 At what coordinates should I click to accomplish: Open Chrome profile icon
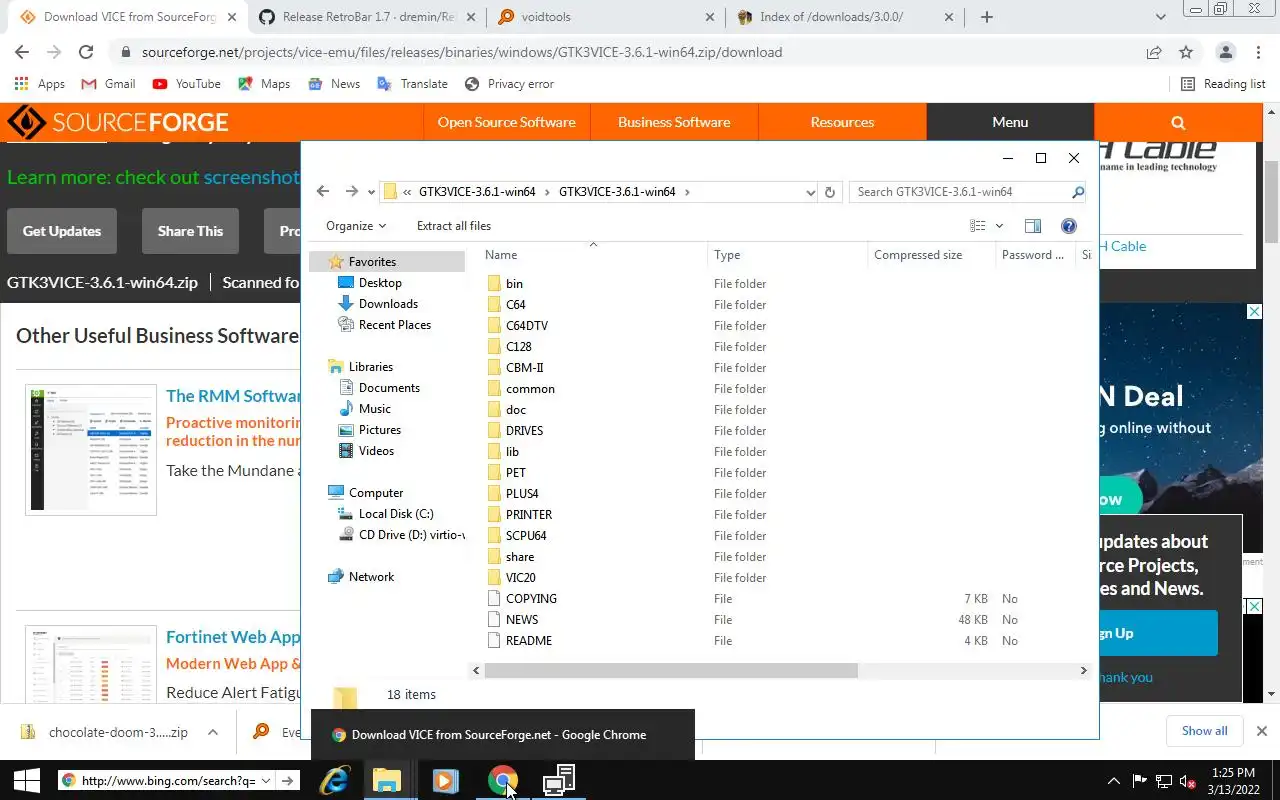coord(1225,52)
